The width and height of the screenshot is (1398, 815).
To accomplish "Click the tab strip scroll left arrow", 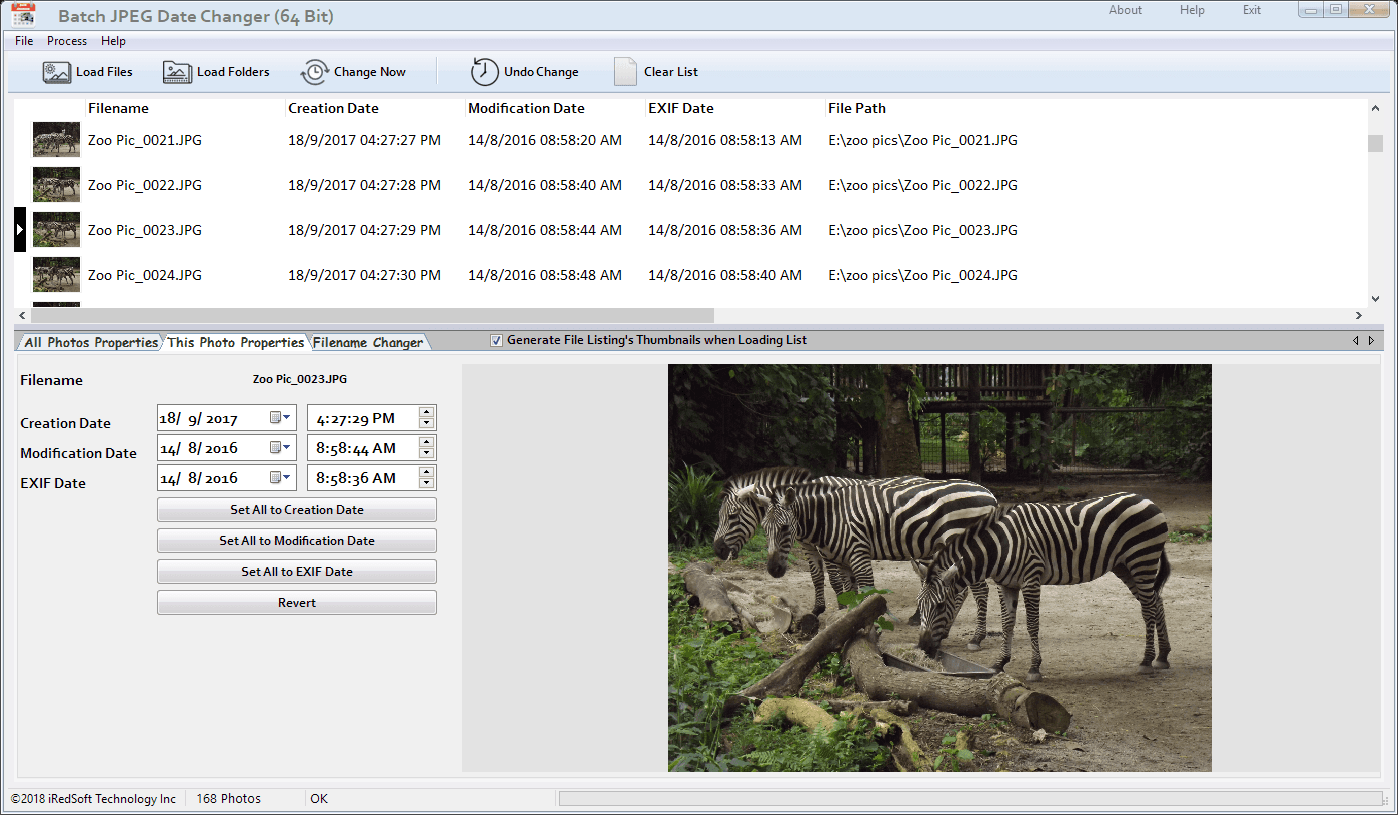I will 1356,341.
